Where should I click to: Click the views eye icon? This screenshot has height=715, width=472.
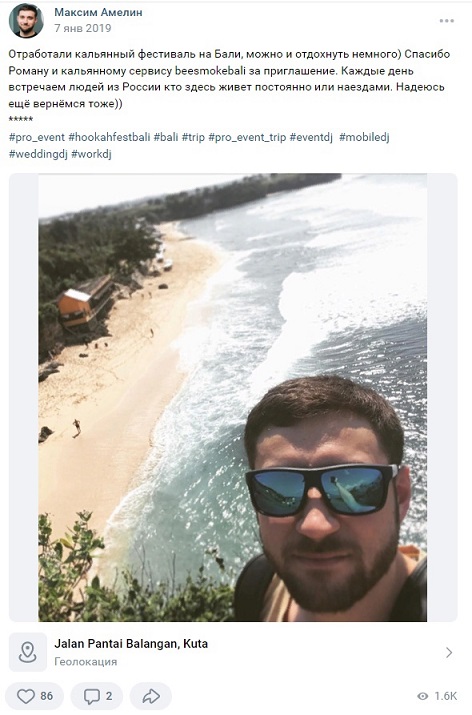point(423,696)
